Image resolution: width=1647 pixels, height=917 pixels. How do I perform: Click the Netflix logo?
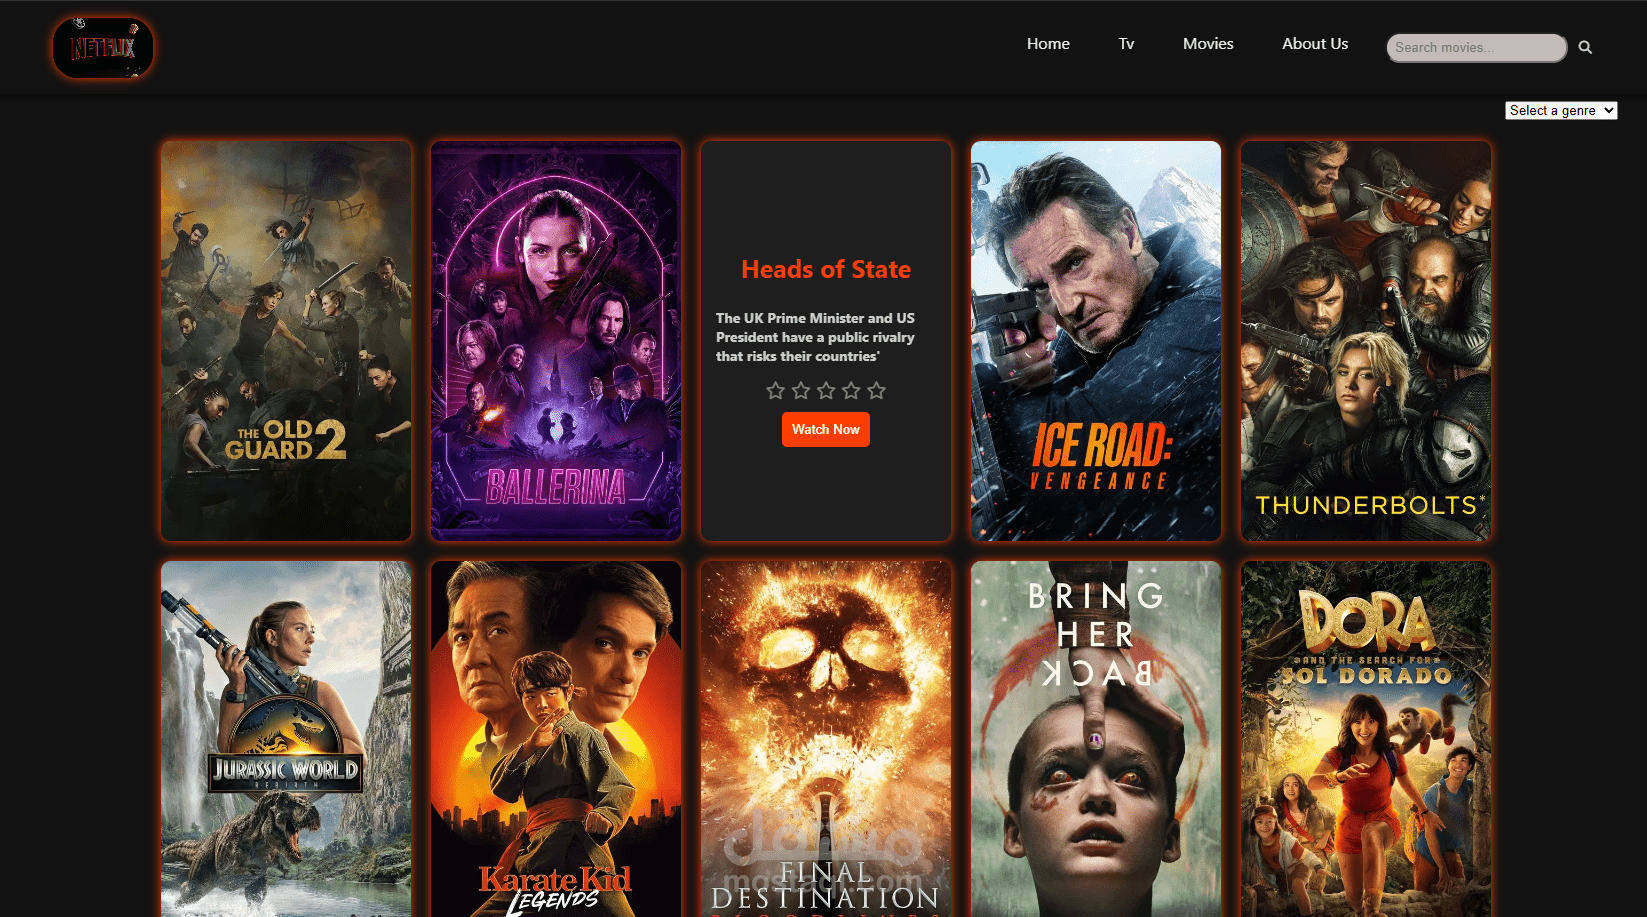[103, 47]
